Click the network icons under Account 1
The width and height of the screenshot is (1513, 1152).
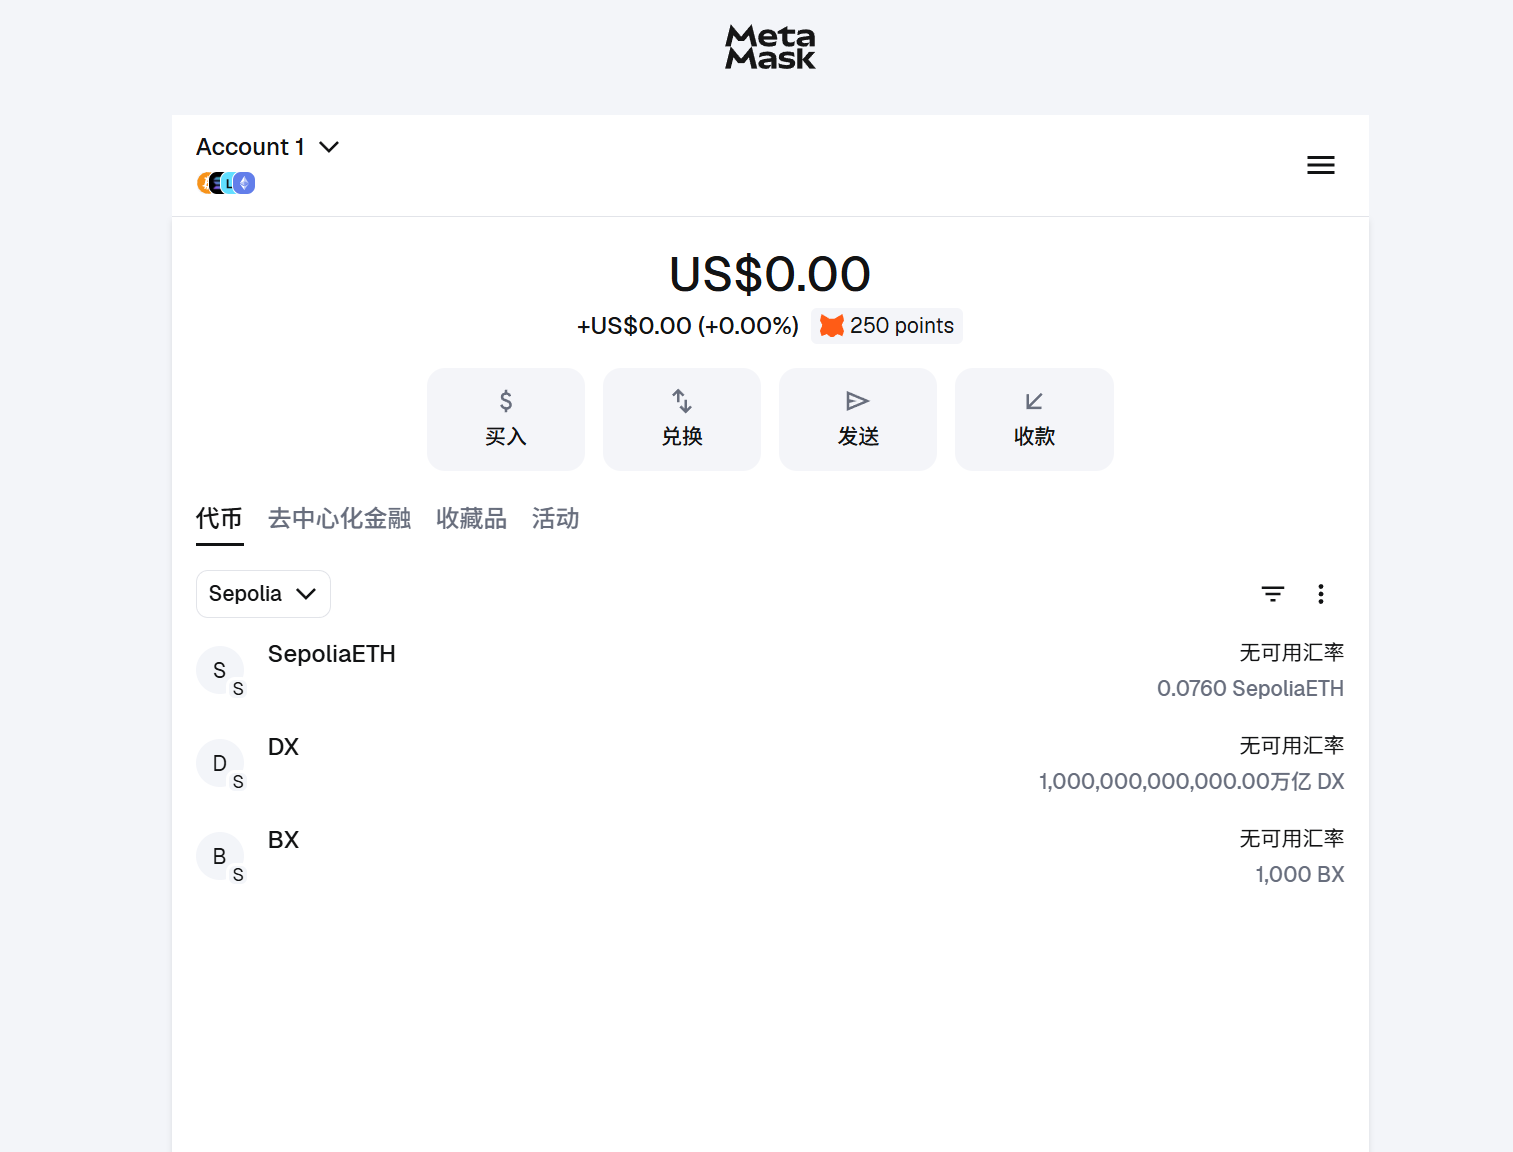(226, 183)
